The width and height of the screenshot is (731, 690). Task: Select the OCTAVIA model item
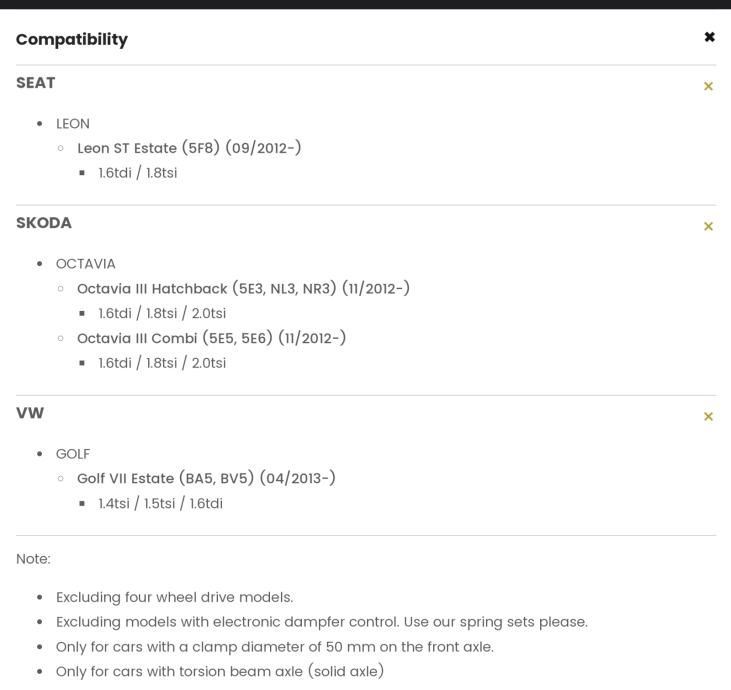pyautogui.click(x=86, y=264)
